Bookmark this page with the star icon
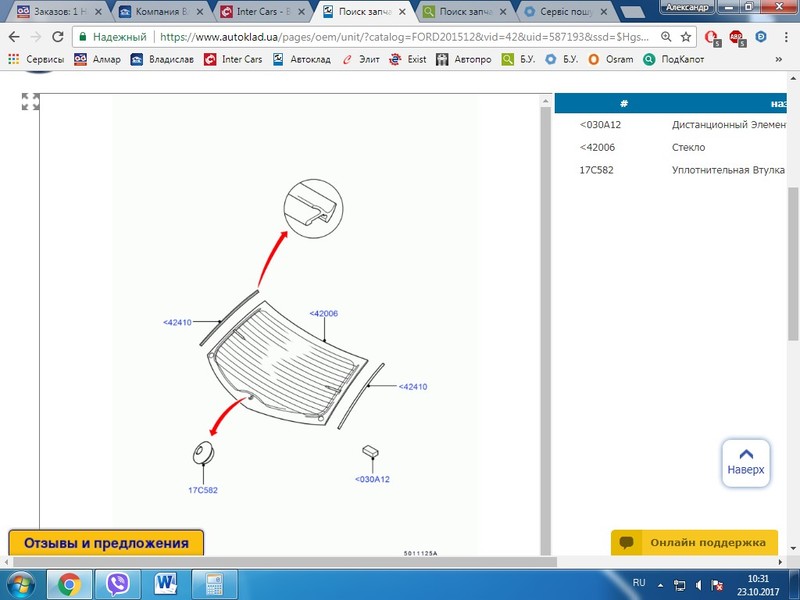This screenshot has width=800, height=600. tap(686, 36)
